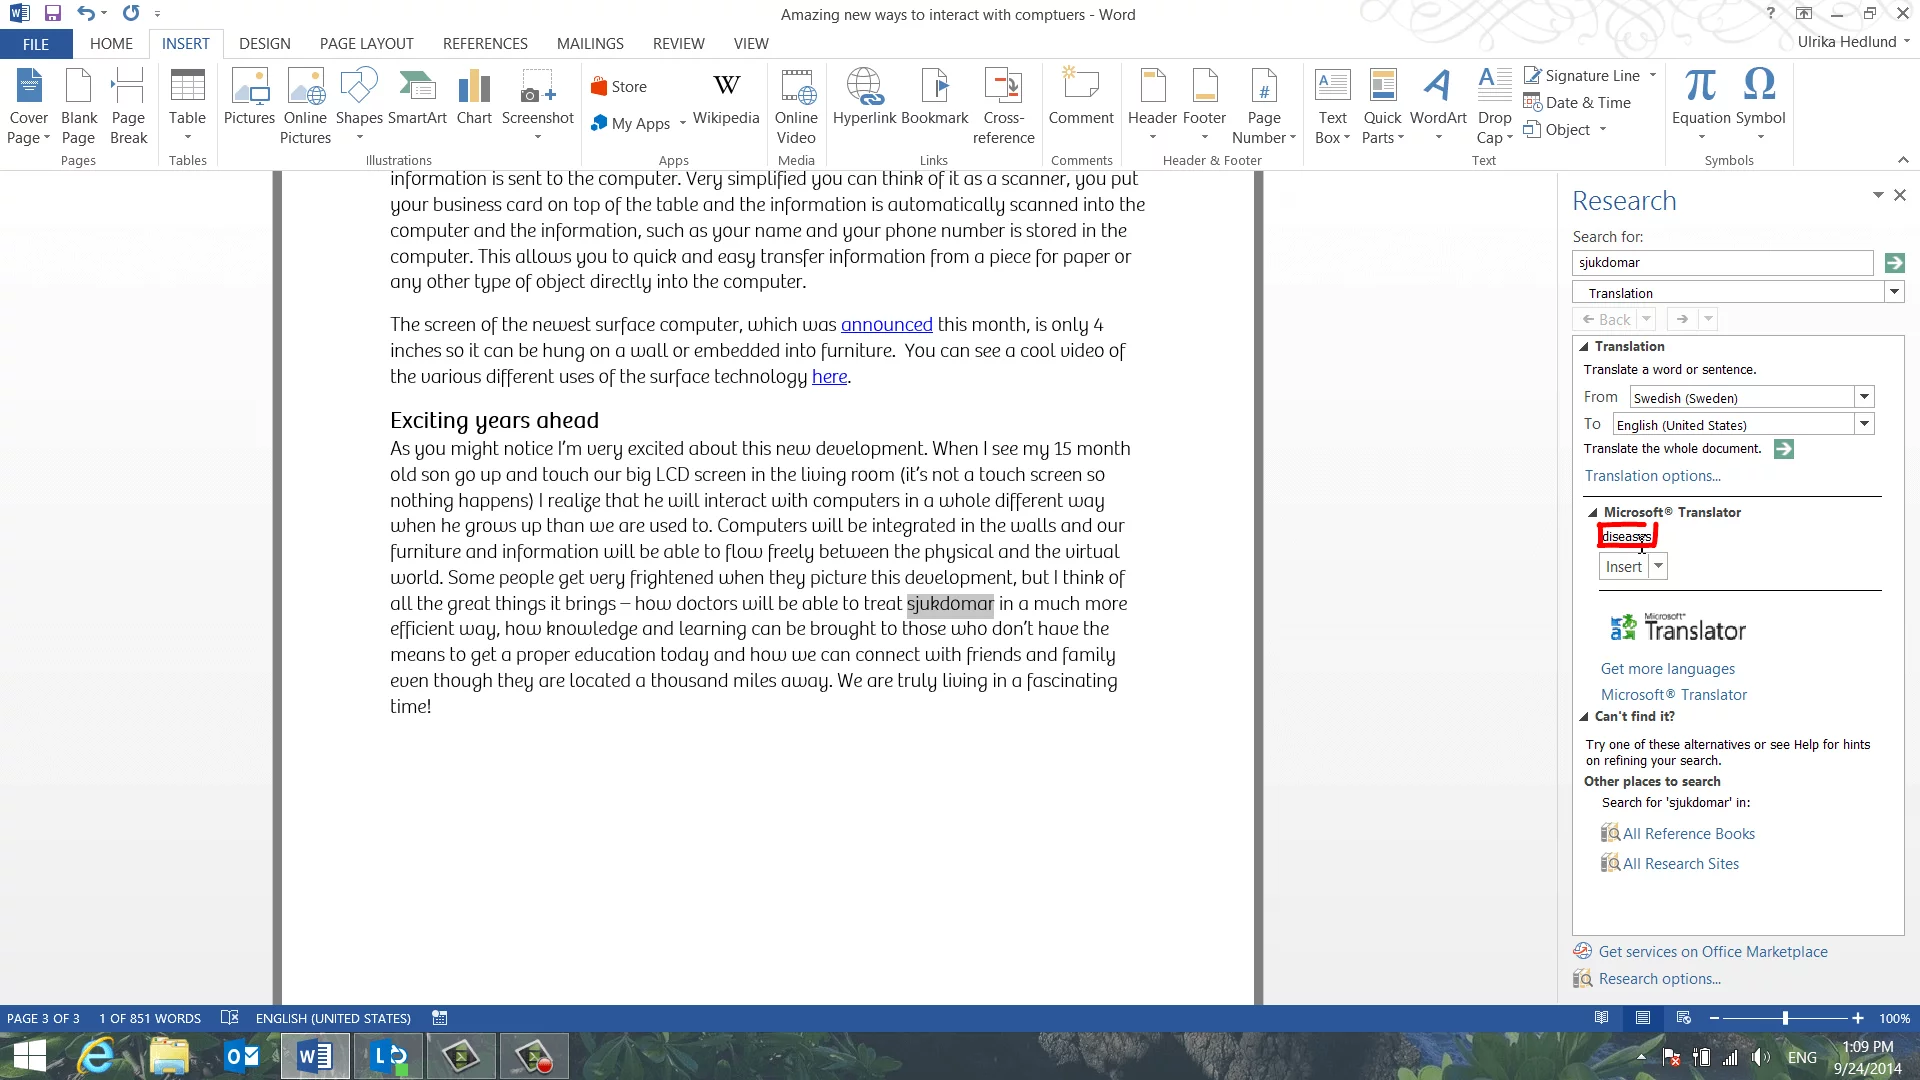Open the PAGE LAYOUT tab
The height and width of the screenshot is (1080, 1920).
click(366, 44)
